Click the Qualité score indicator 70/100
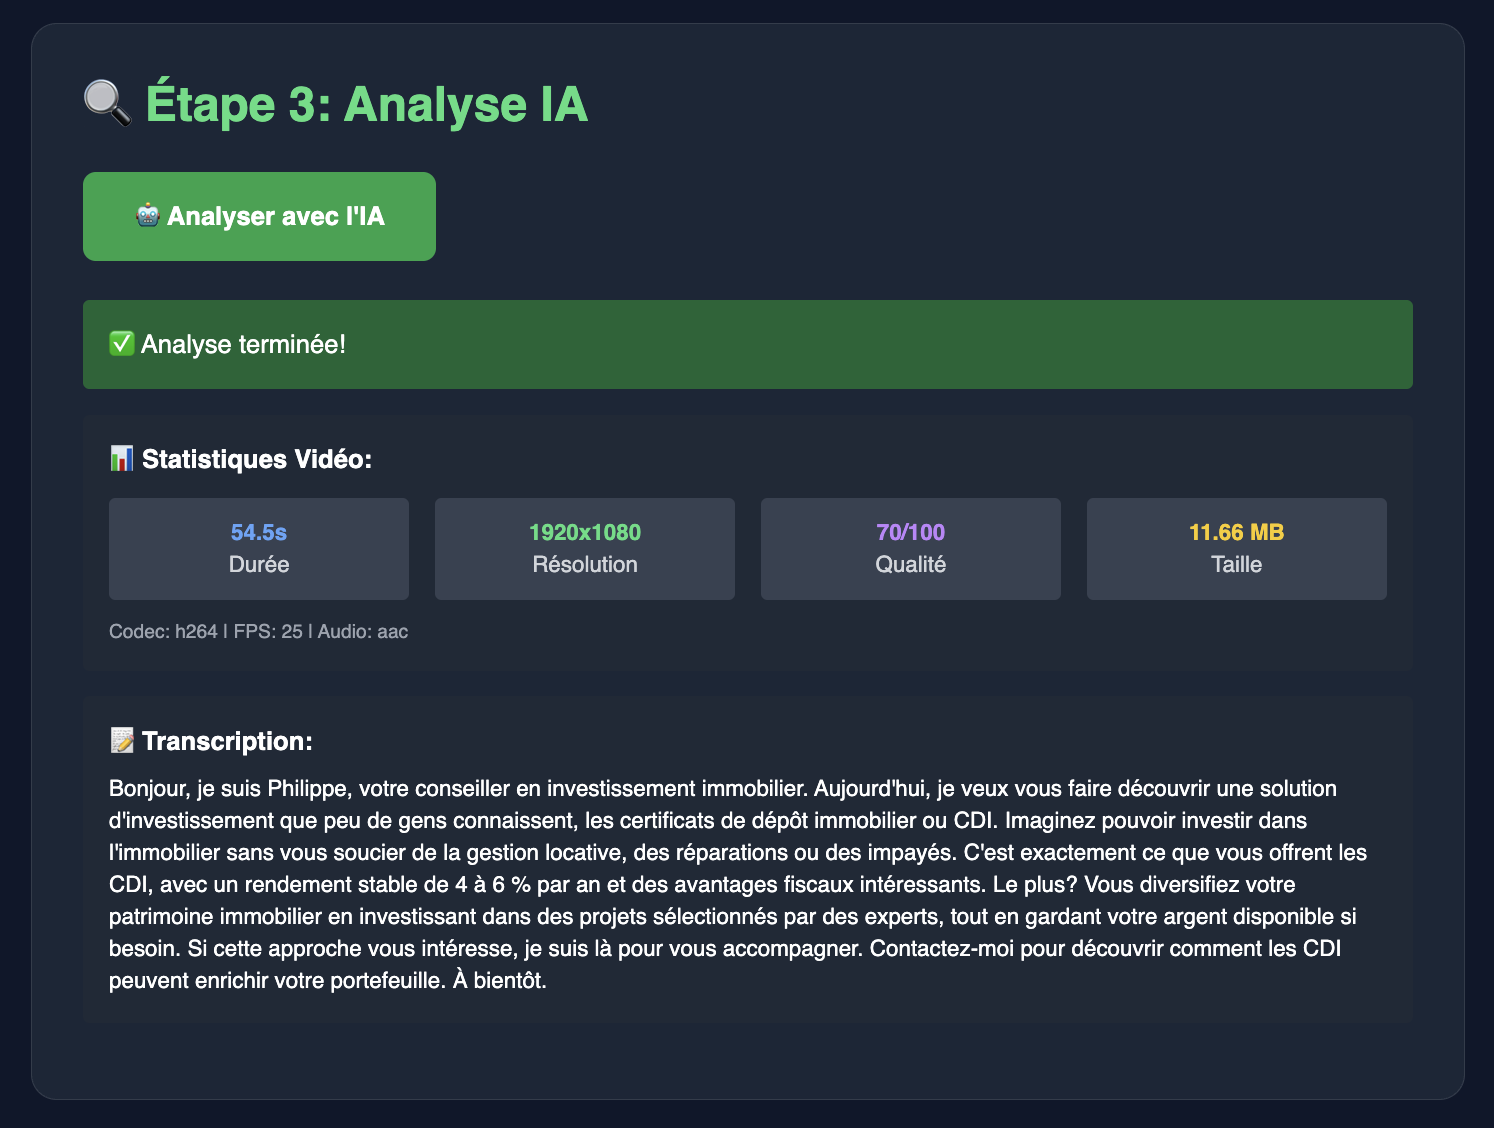The height and width of the screenshot is (1128, 1494). click(x=910, y=532)
